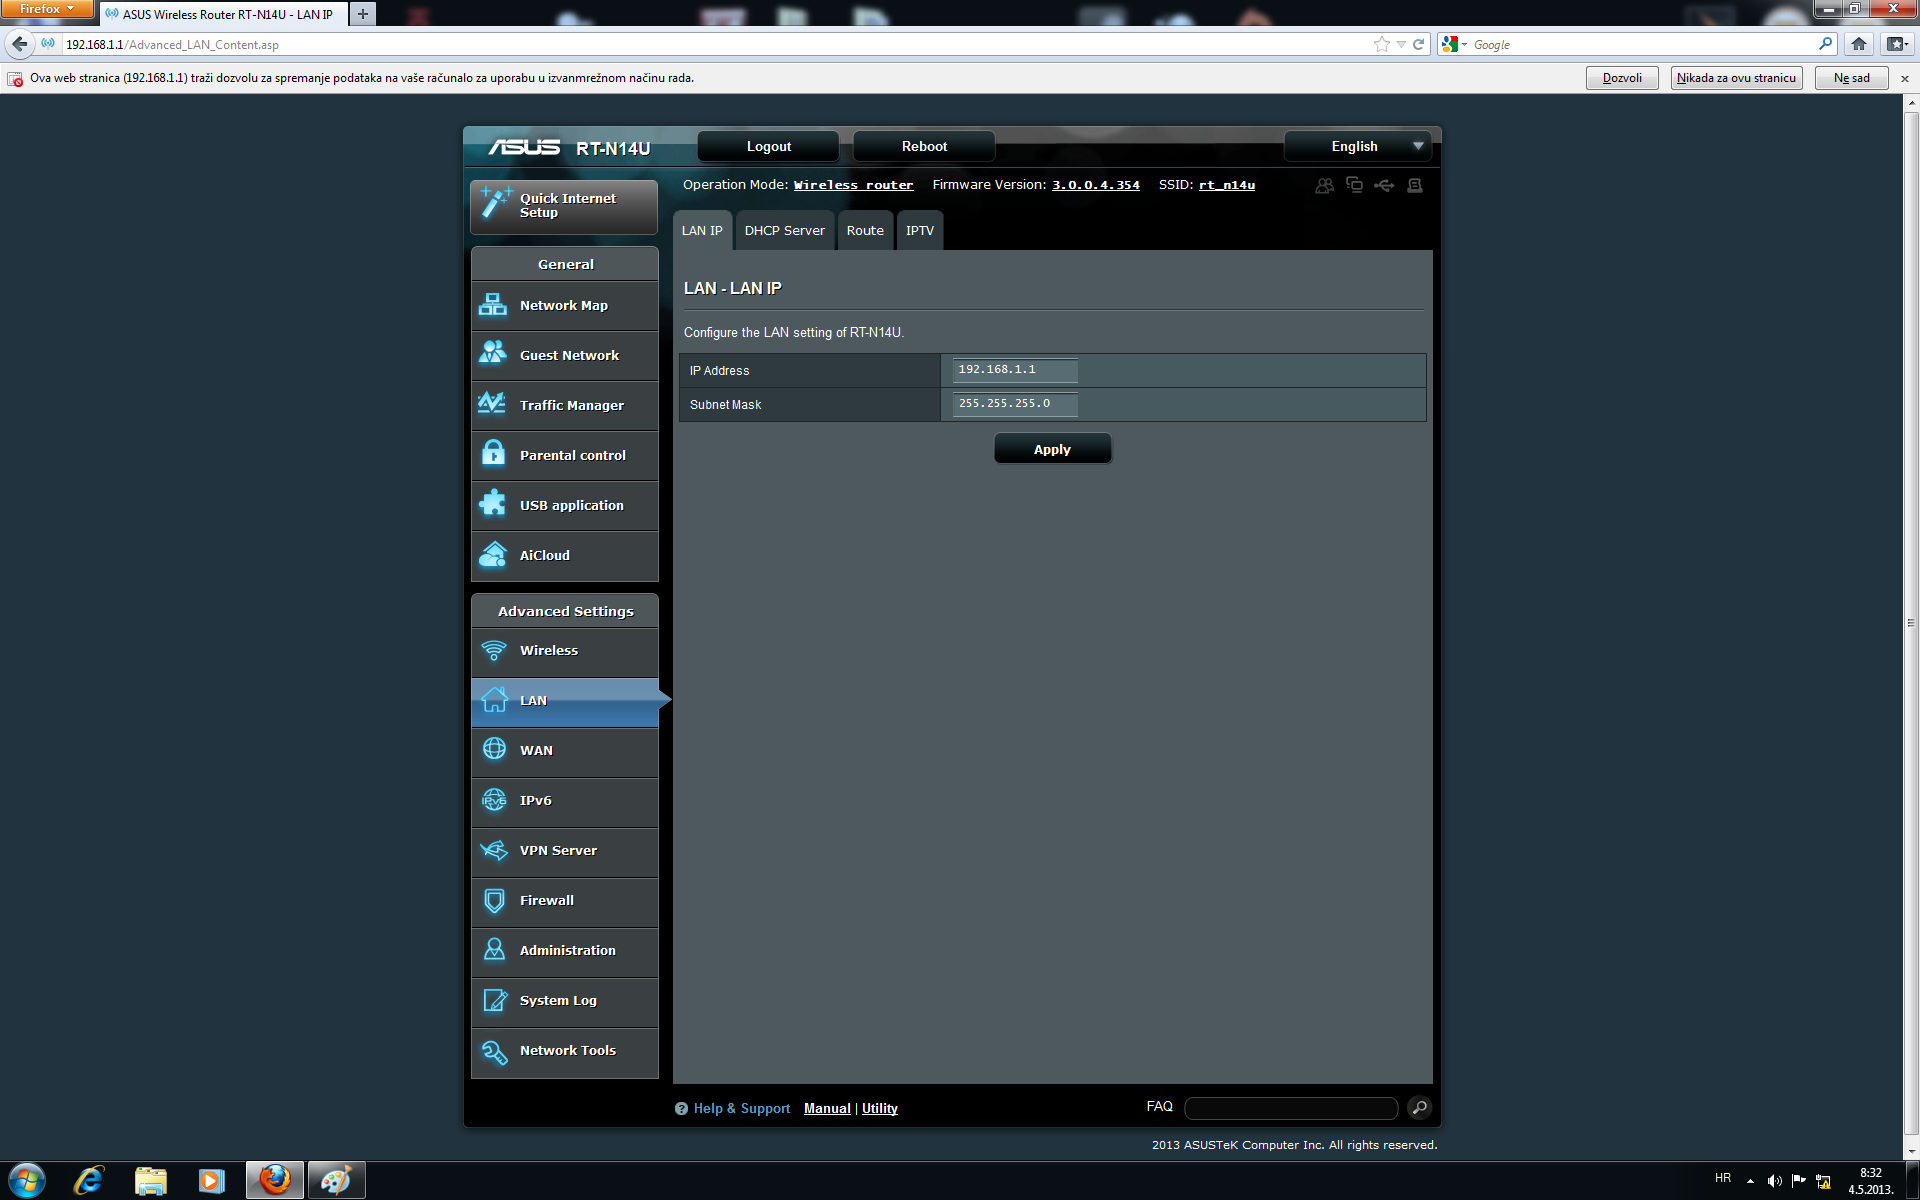Click the Traffic Manager graph icon

(492, 403)
